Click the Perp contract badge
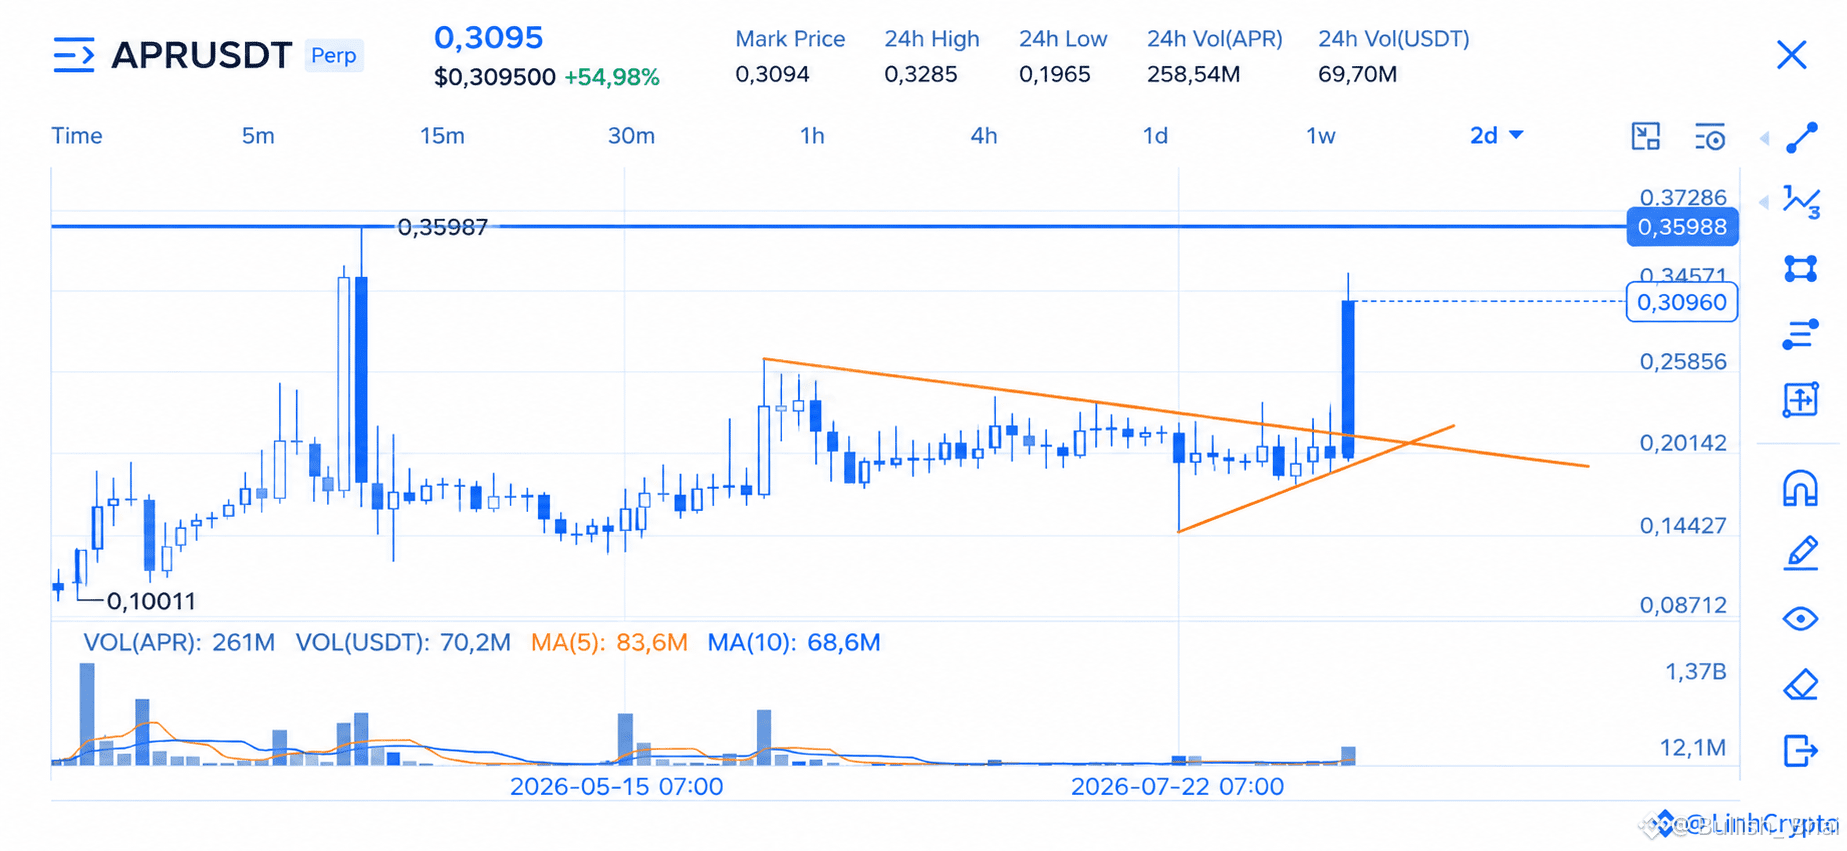The image size is (1847, 851). [333, 55]
